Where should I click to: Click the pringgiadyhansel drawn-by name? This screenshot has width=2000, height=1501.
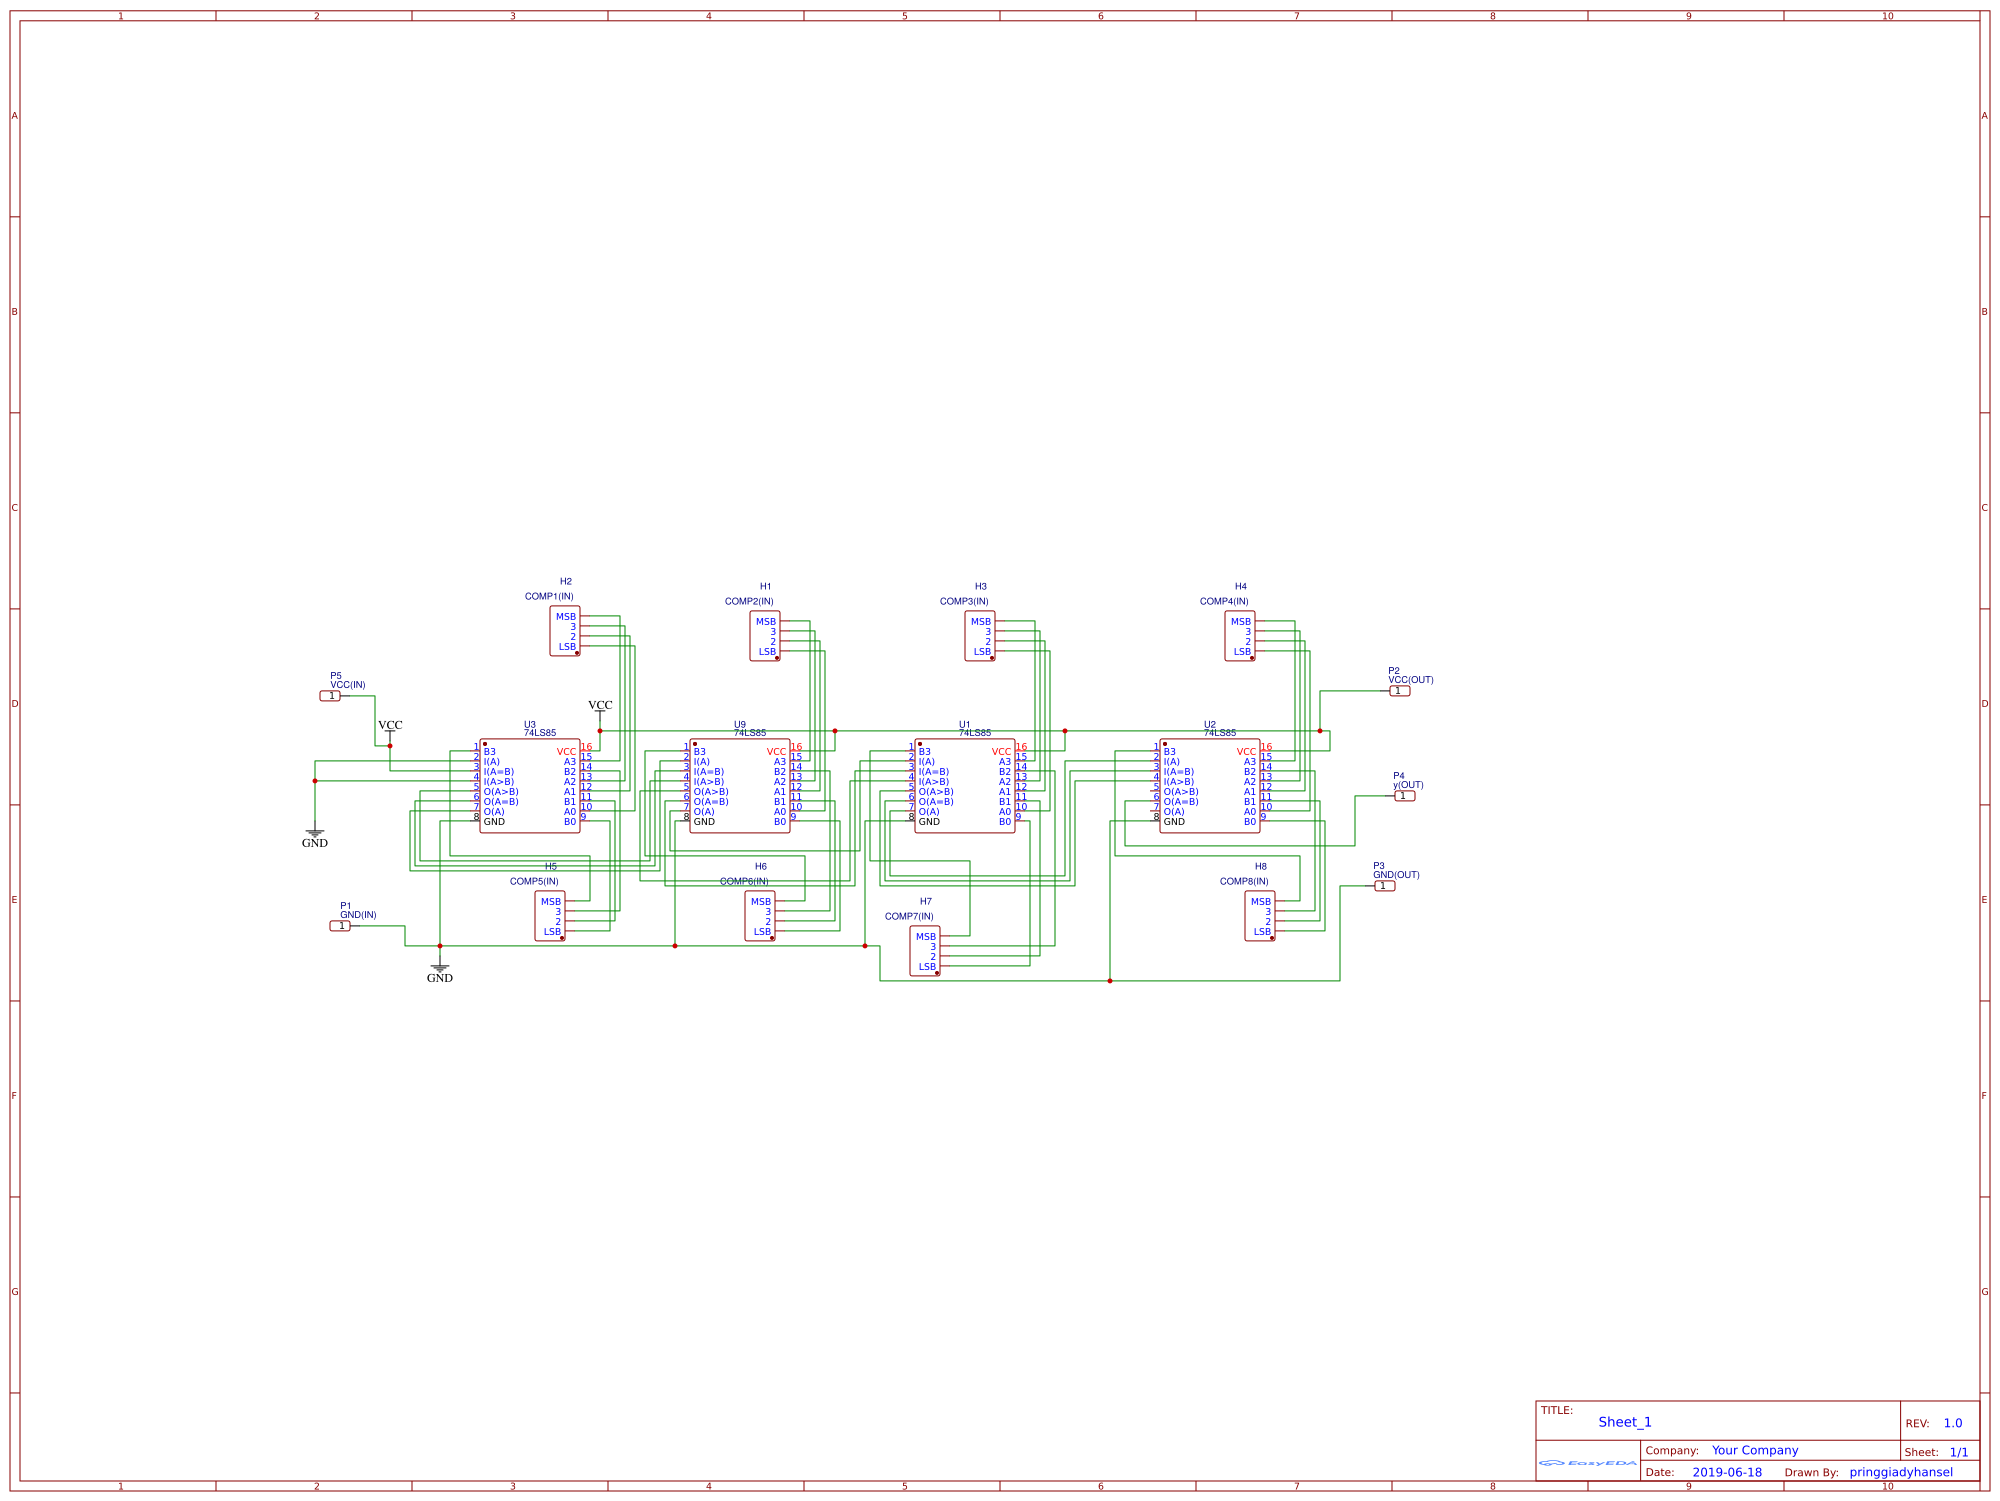point(1901,1472)
